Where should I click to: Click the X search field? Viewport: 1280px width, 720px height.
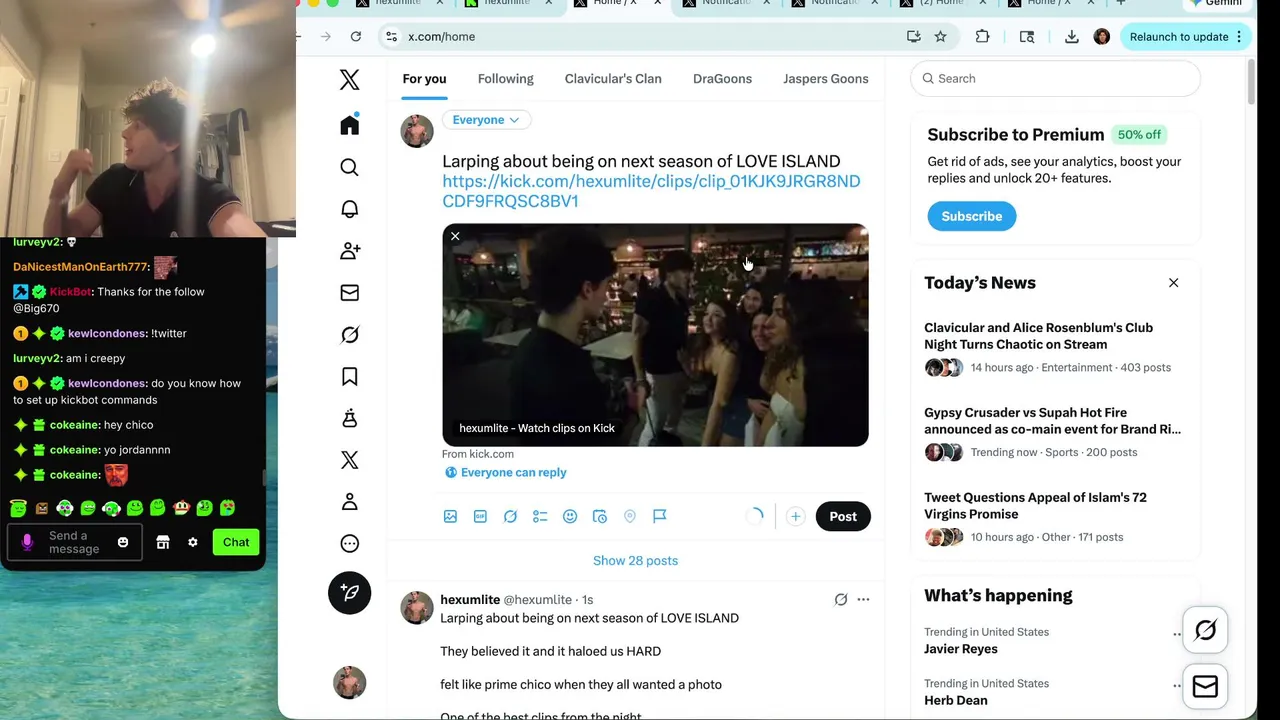coord(1055,79)
